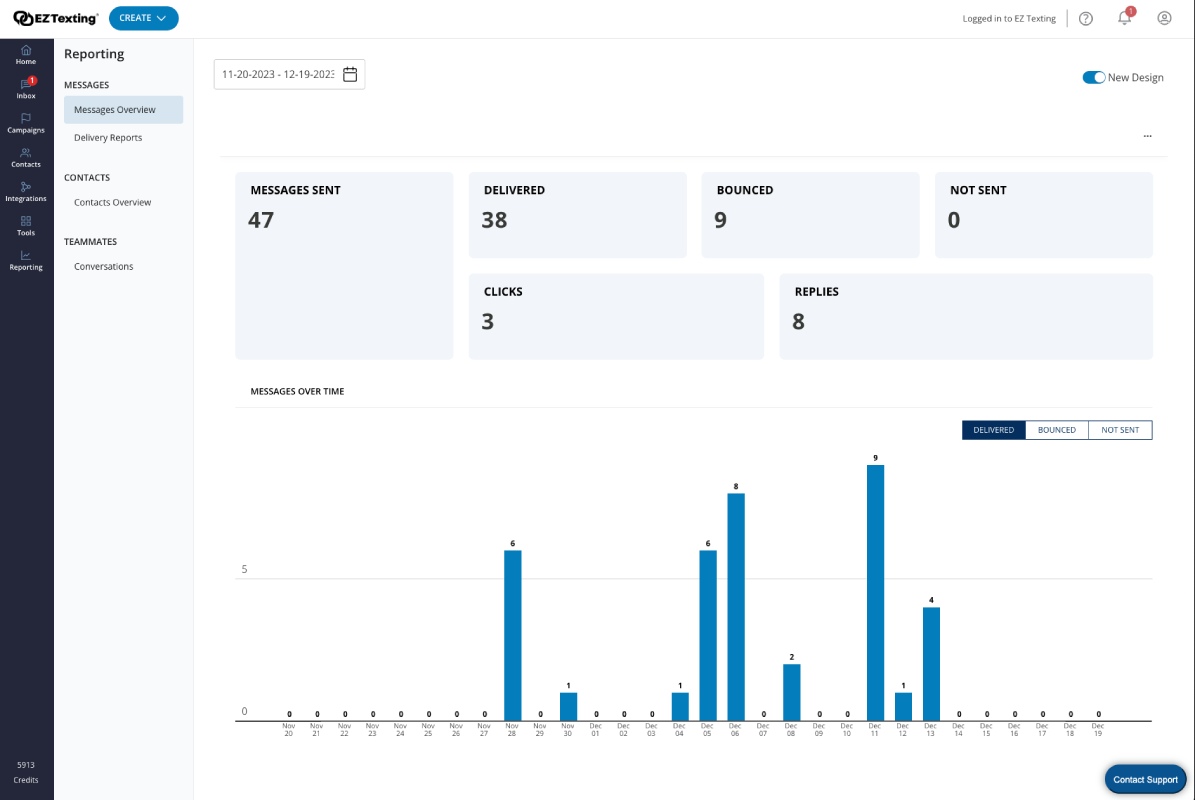Screen dimensions: 1195x800
Task: Open the three-dot more options menu
Action: (1147, 136)
